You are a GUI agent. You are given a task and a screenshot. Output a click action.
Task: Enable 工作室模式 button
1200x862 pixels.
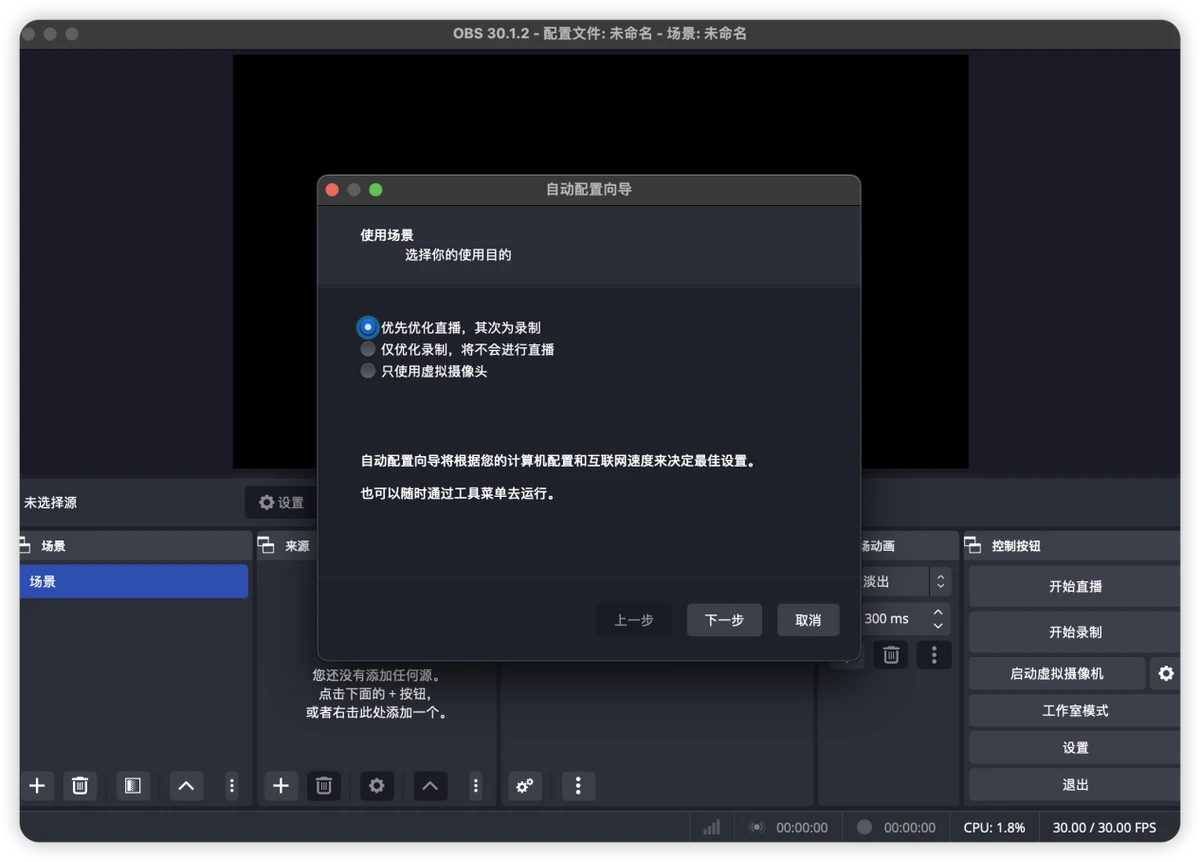click(1075, 711)
